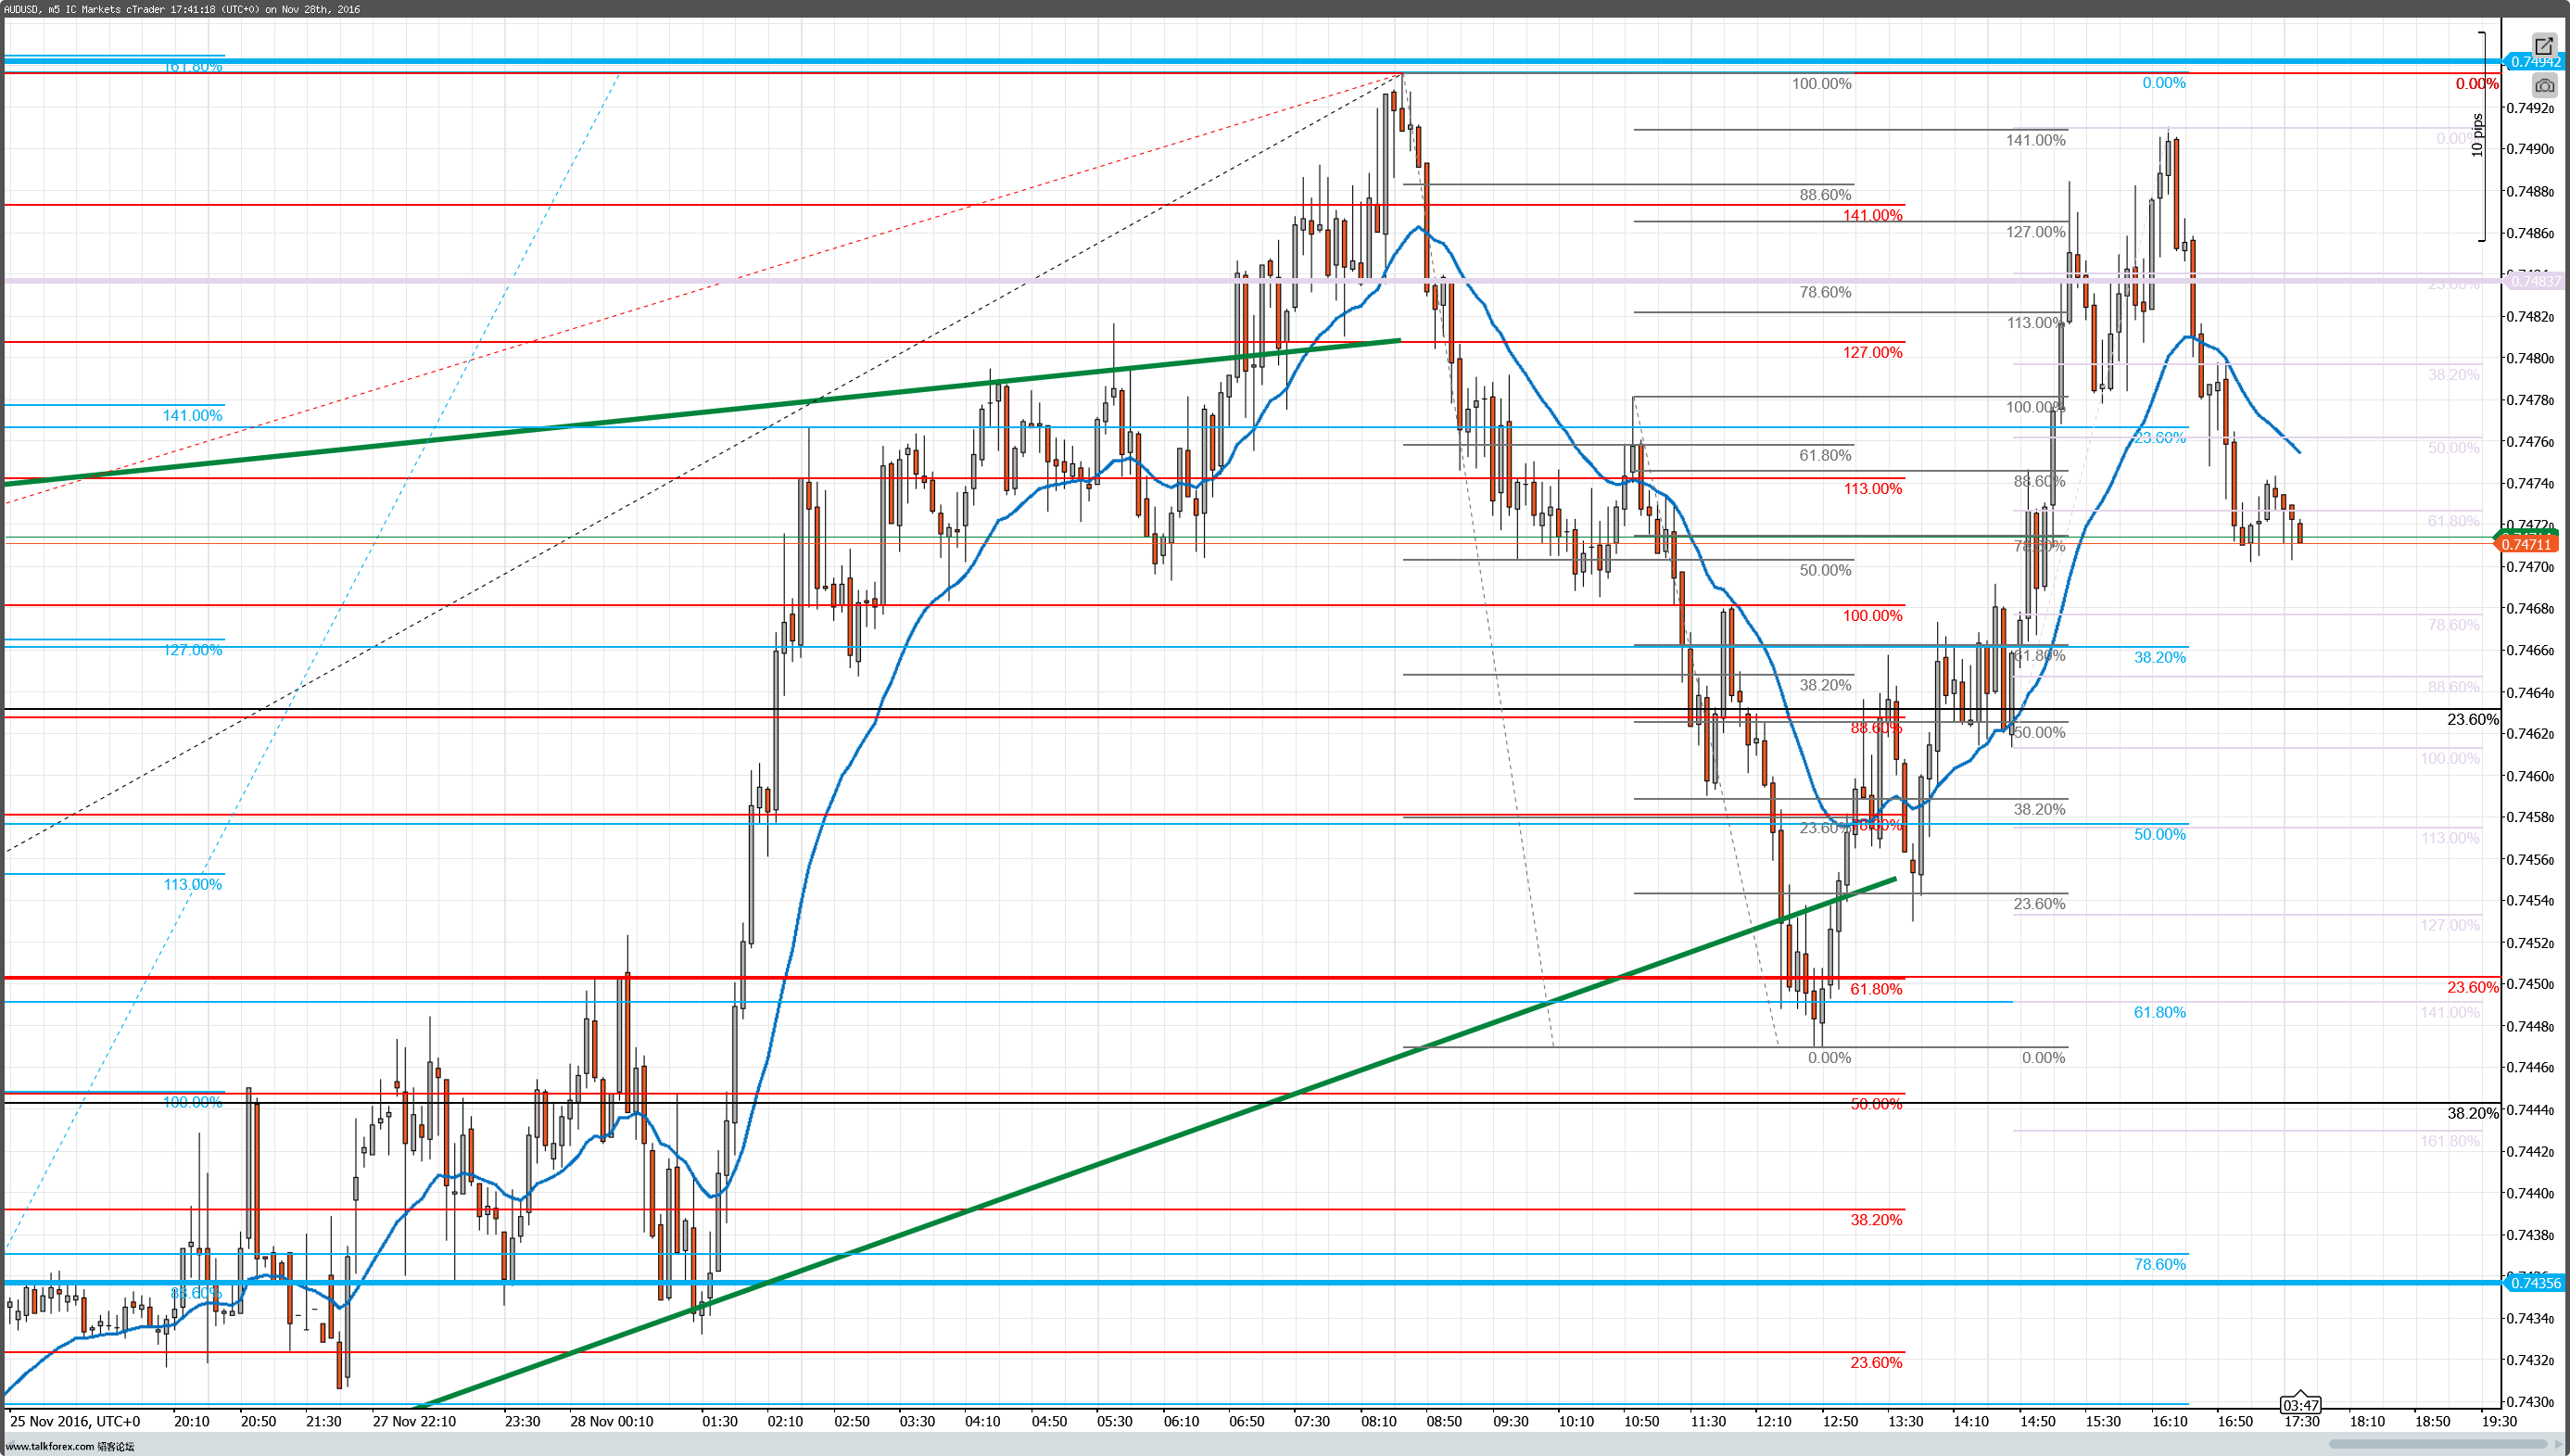Click the scrollbar right arrow at the bottom
The image size is (2570, 1456).
[2558, 1444]
